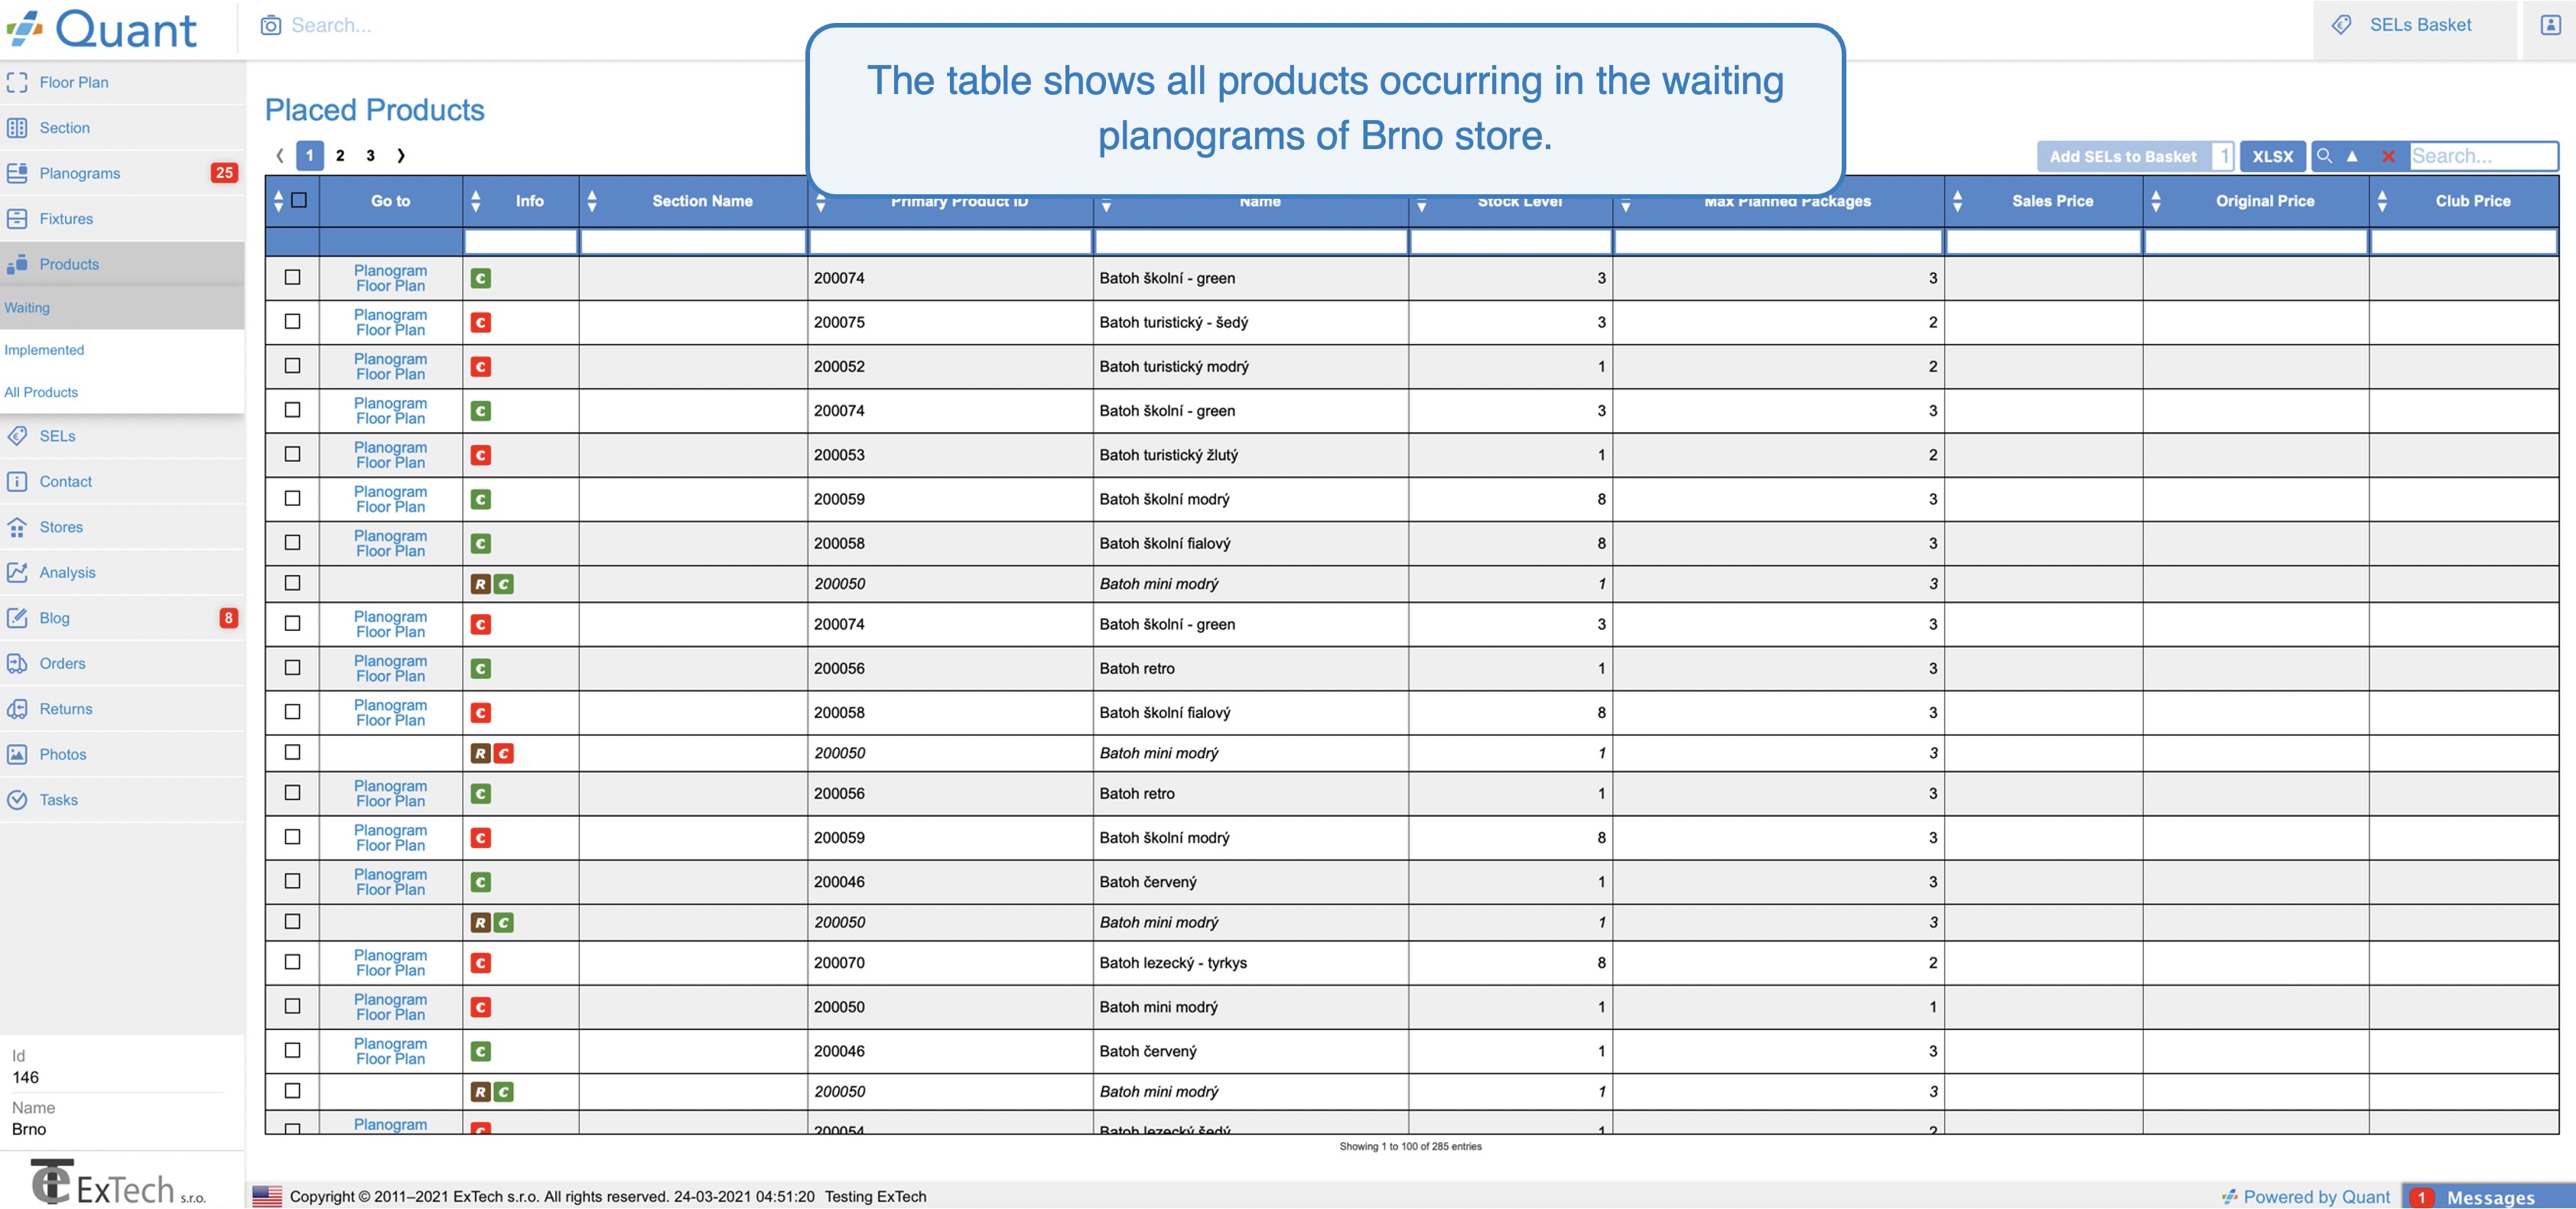Click the Orders truck icon
The width and height of the screenshot is (2576, 1209).
(x=17, y=663)
